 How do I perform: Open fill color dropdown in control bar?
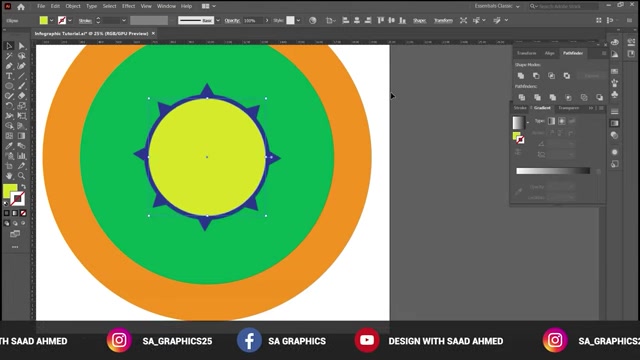52,20
